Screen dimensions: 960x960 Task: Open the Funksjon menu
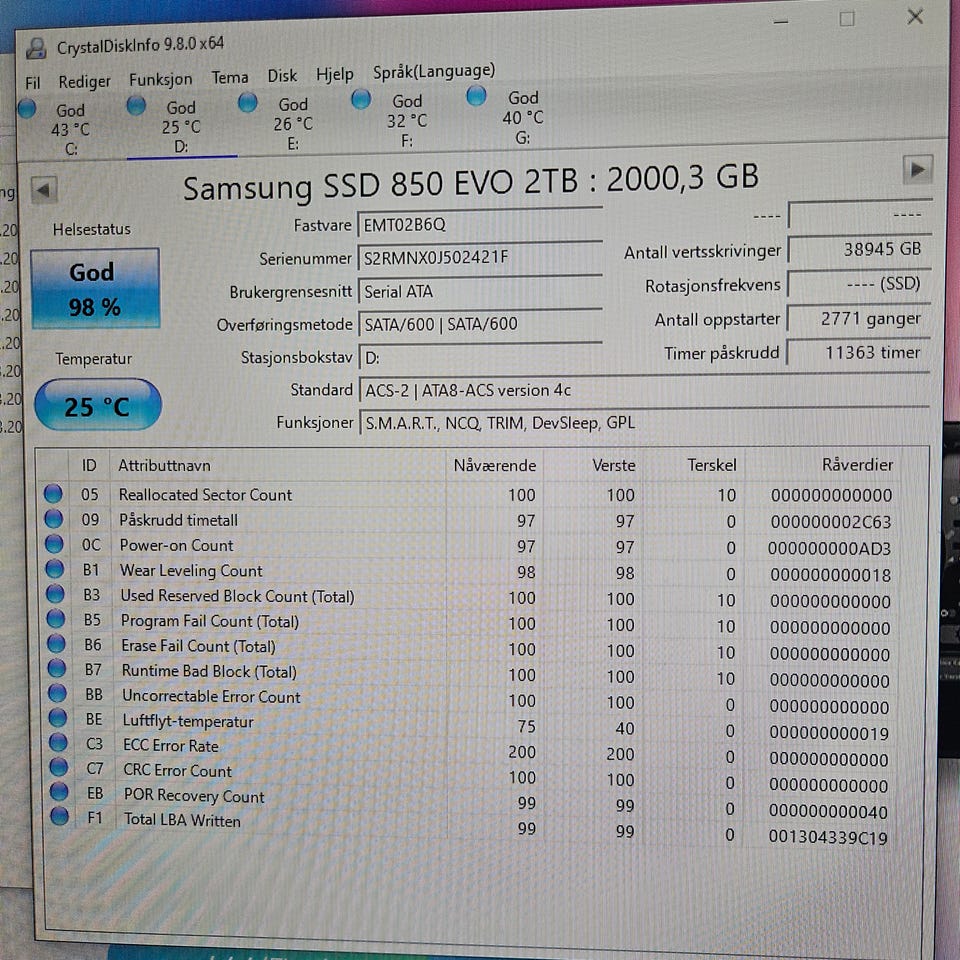coord(160,80)
